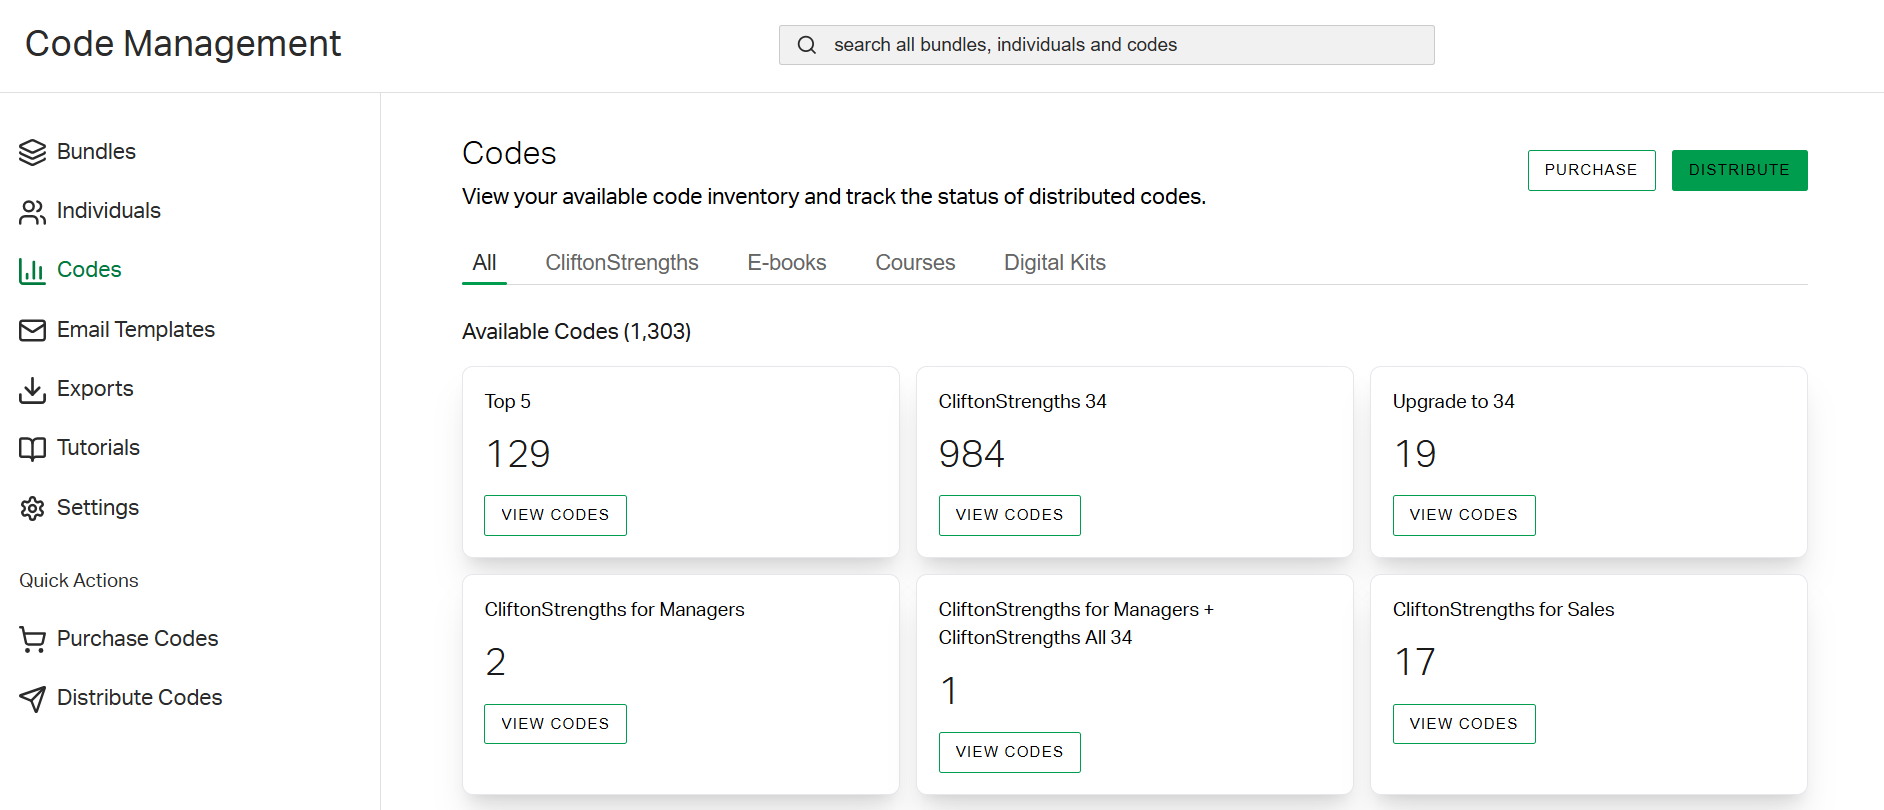Click the Tutorials book icon

point(32,449)
